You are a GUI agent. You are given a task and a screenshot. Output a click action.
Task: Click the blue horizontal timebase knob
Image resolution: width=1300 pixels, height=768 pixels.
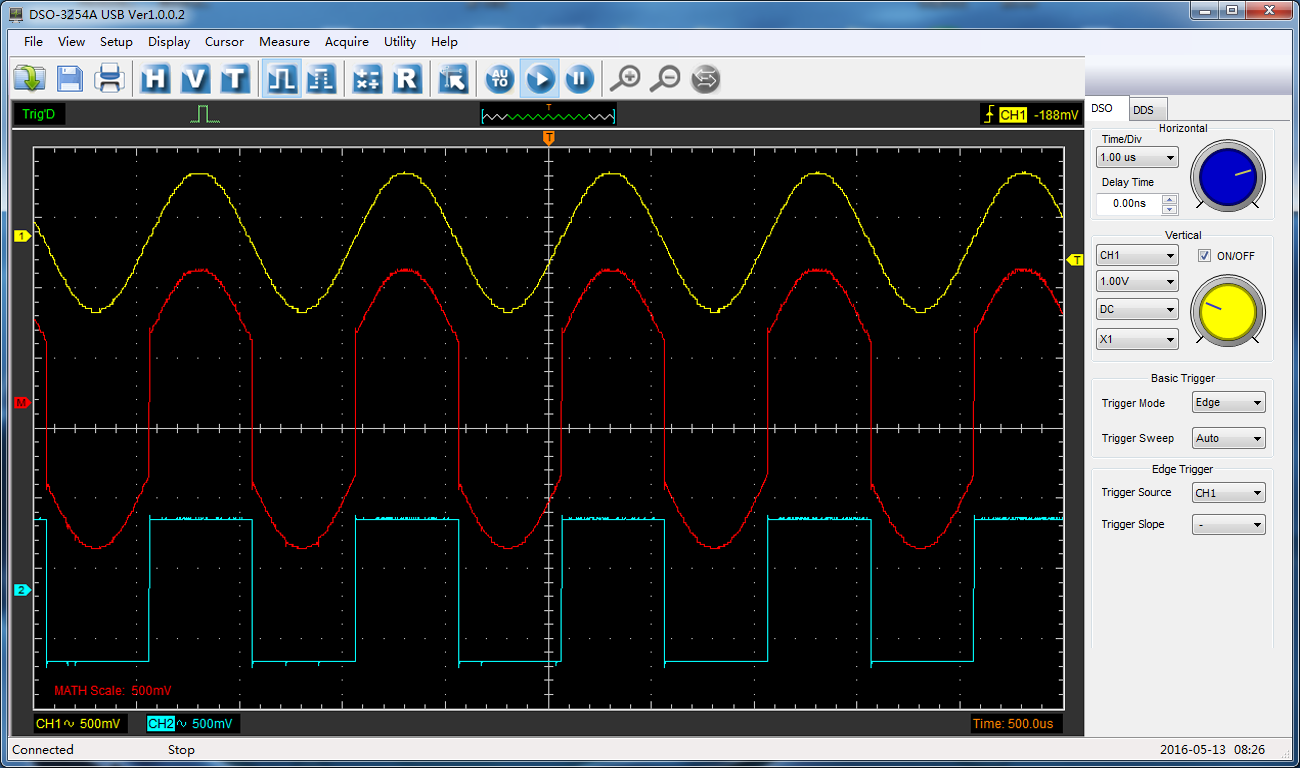click(1226, 175)
